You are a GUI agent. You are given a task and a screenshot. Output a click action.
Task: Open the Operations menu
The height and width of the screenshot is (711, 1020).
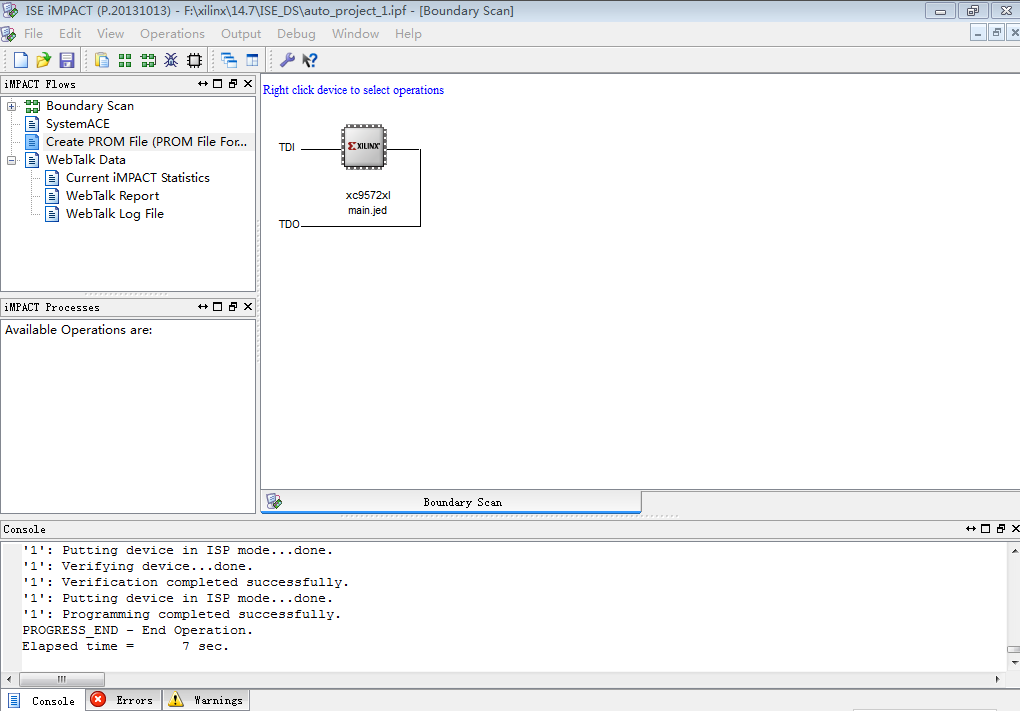tap(172, 33)
